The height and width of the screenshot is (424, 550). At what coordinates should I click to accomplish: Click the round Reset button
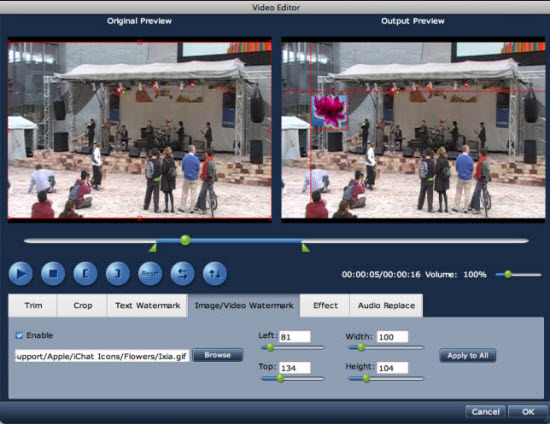click(x=150, y=274)
